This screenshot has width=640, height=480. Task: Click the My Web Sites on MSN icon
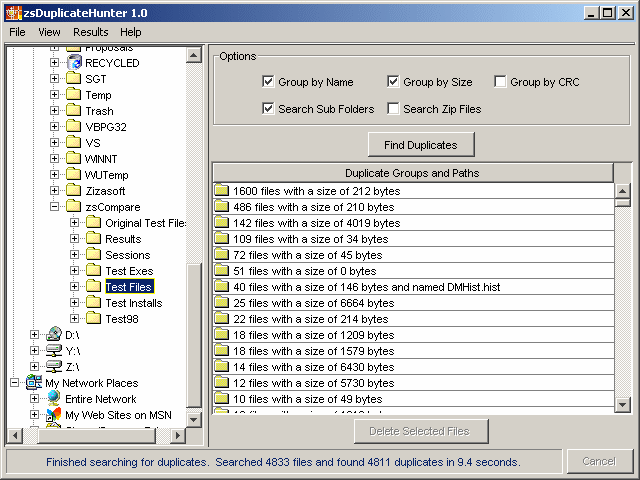coord(53,415)
